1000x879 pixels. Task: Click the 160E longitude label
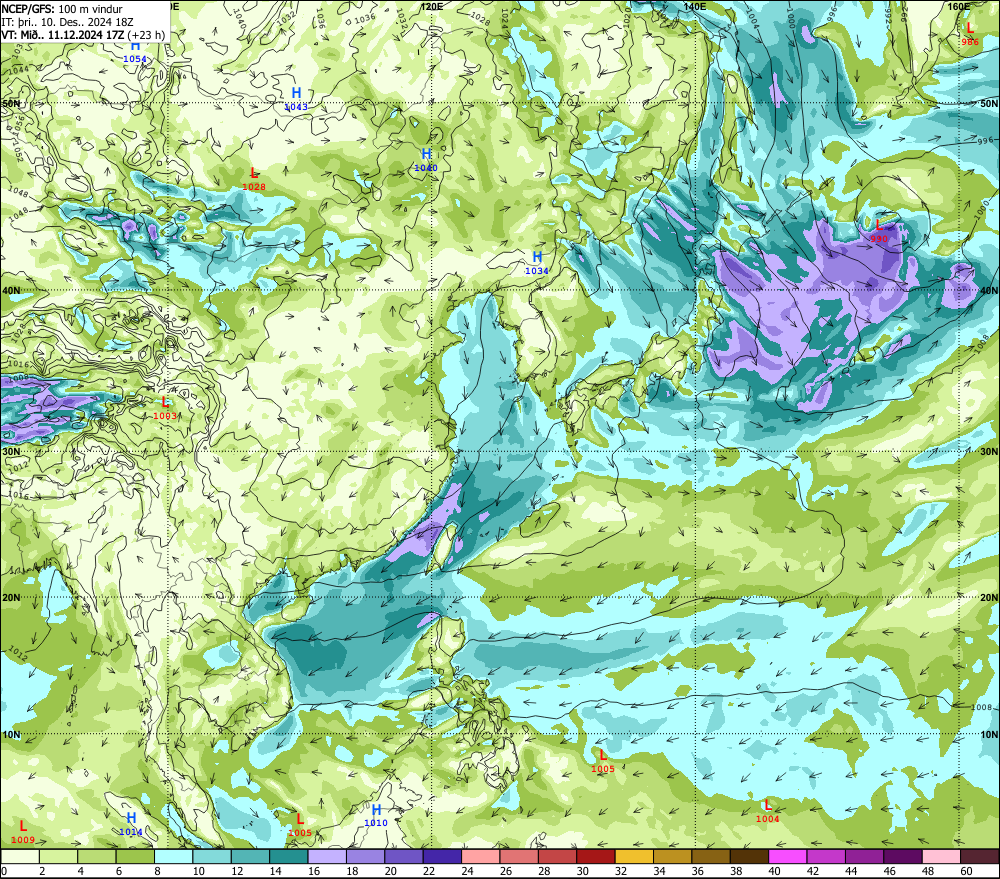click(x=959, y=6)
